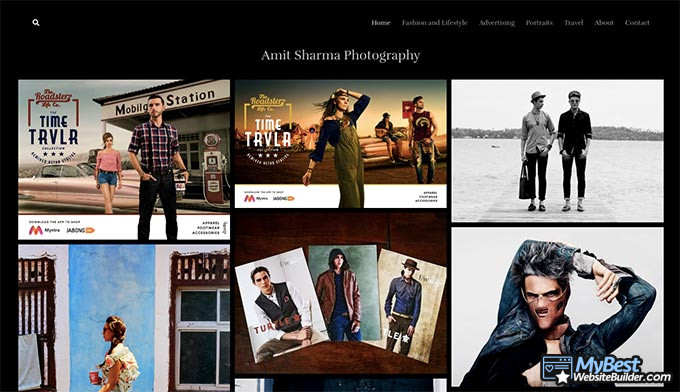Open the search magnifier icon
The height and width of the screenshot is (392, 680).
click(36, 23)
